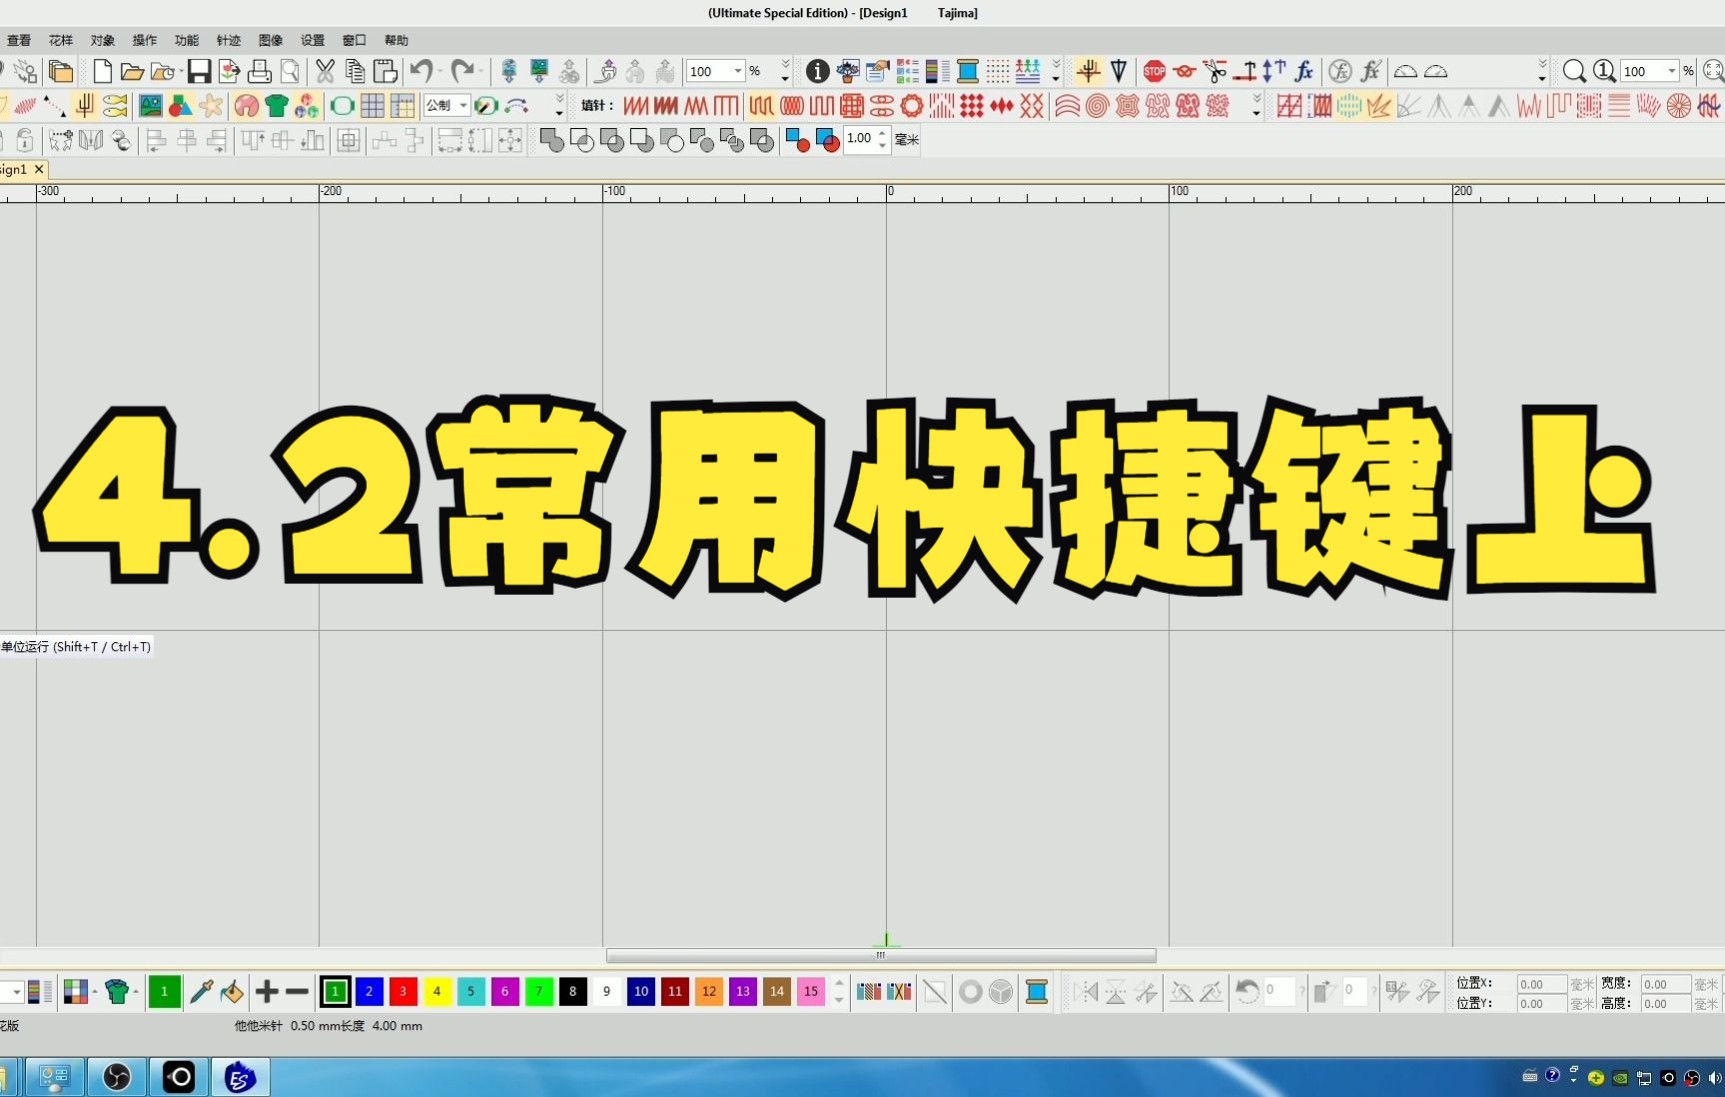Pick color with the eyedropper icon
The image size is (1725, 1097).
click(x=201, y=991)
